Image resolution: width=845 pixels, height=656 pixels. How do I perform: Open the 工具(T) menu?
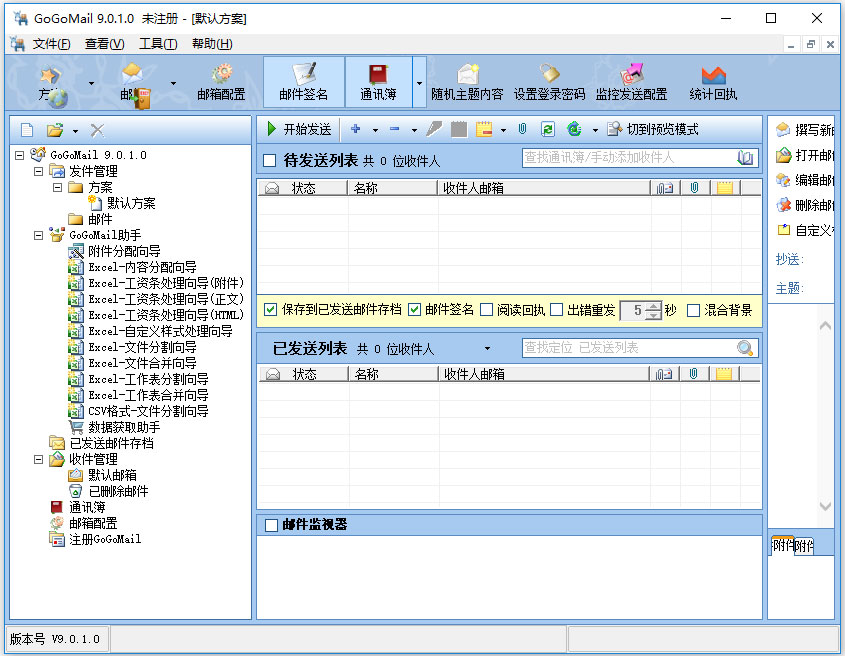157,44
